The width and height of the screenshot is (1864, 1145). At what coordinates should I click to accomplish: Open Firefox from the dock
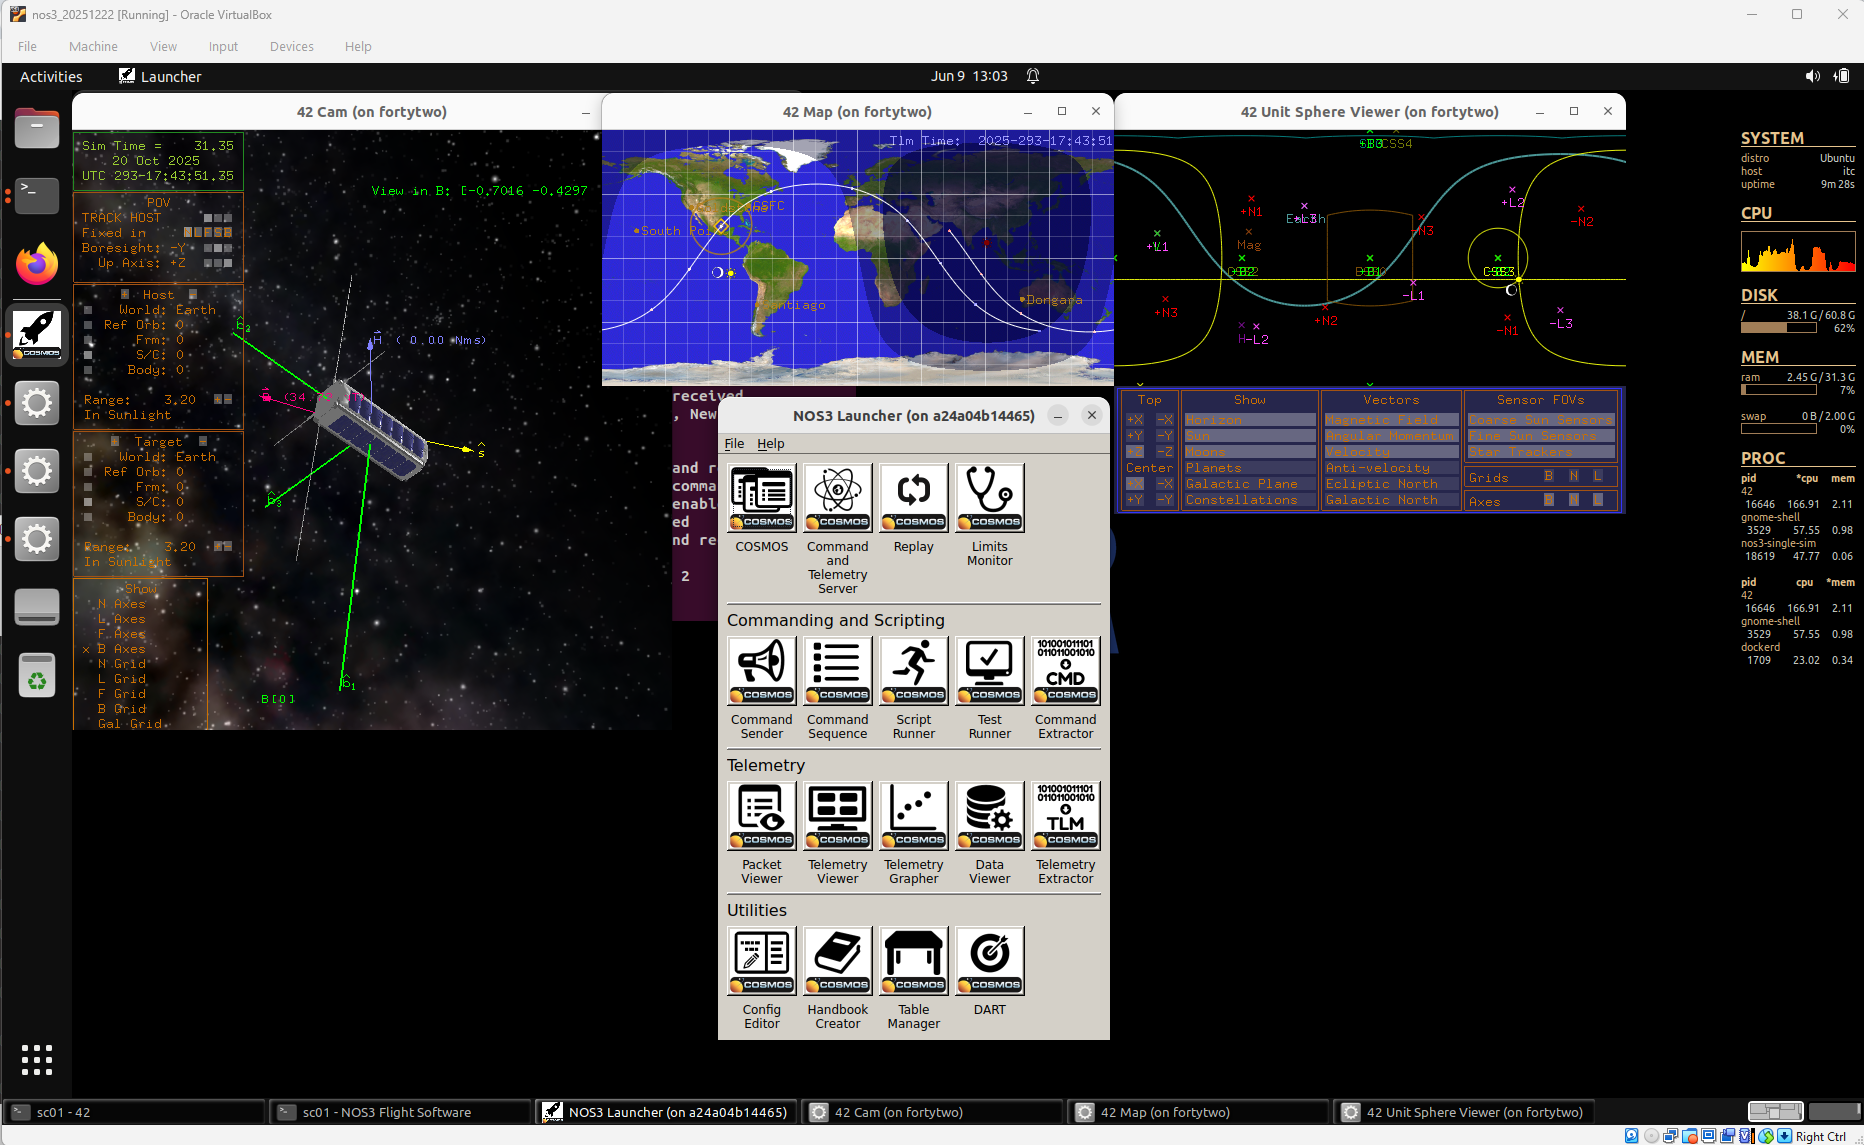pos(37,264)
